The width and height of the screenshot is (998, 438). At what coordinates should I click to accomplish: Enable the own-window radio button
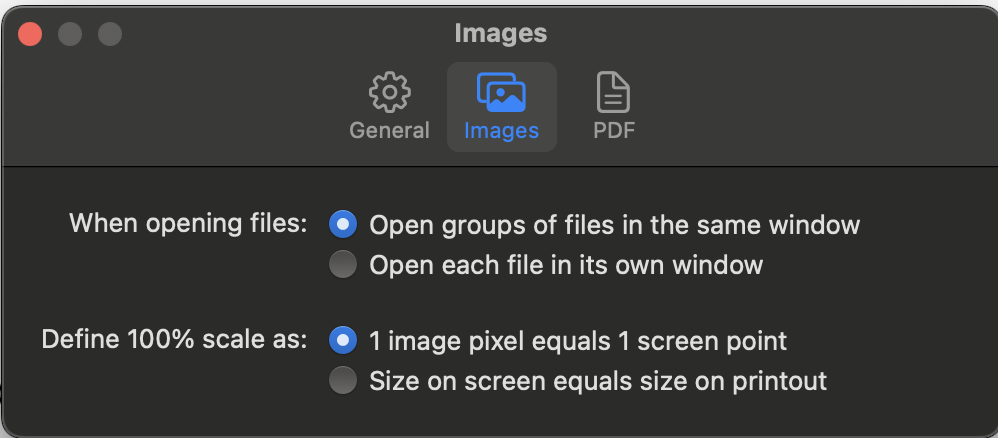coord(343,265)
